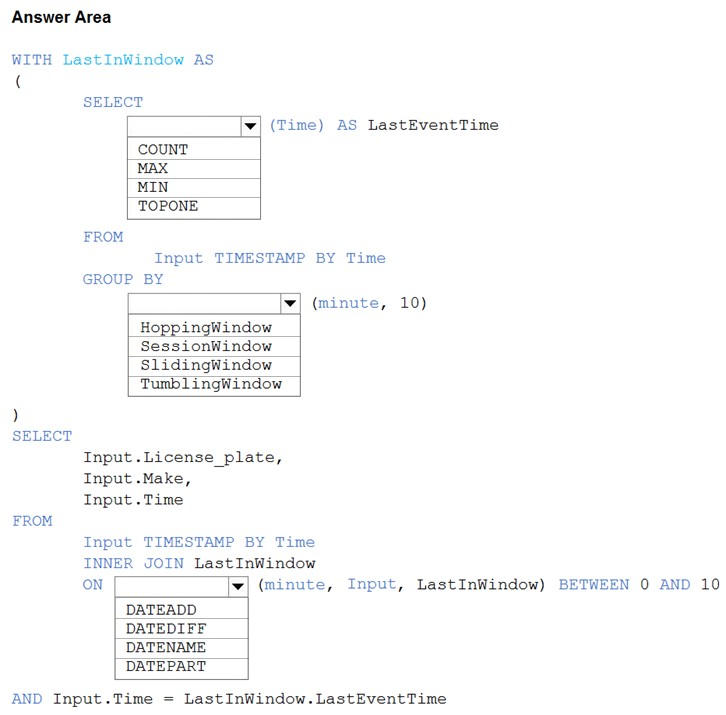Choose MAX from the aggregate function list
Viewport: 726px width, 715px height.
194,169
